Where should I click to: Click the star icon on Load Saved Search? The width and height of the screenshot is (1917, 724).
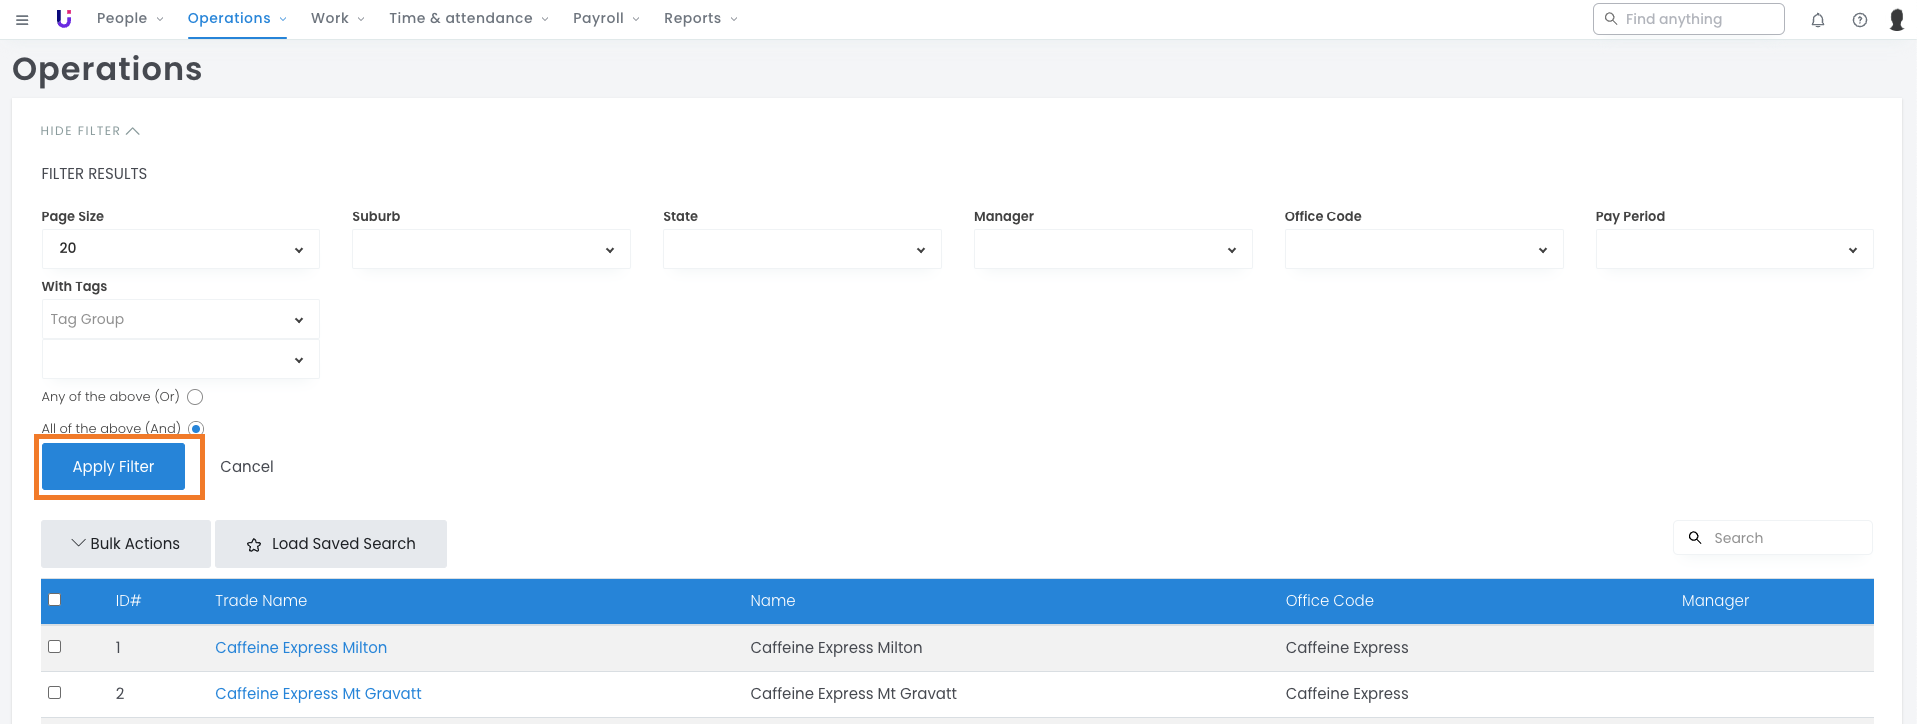[254, 545]
